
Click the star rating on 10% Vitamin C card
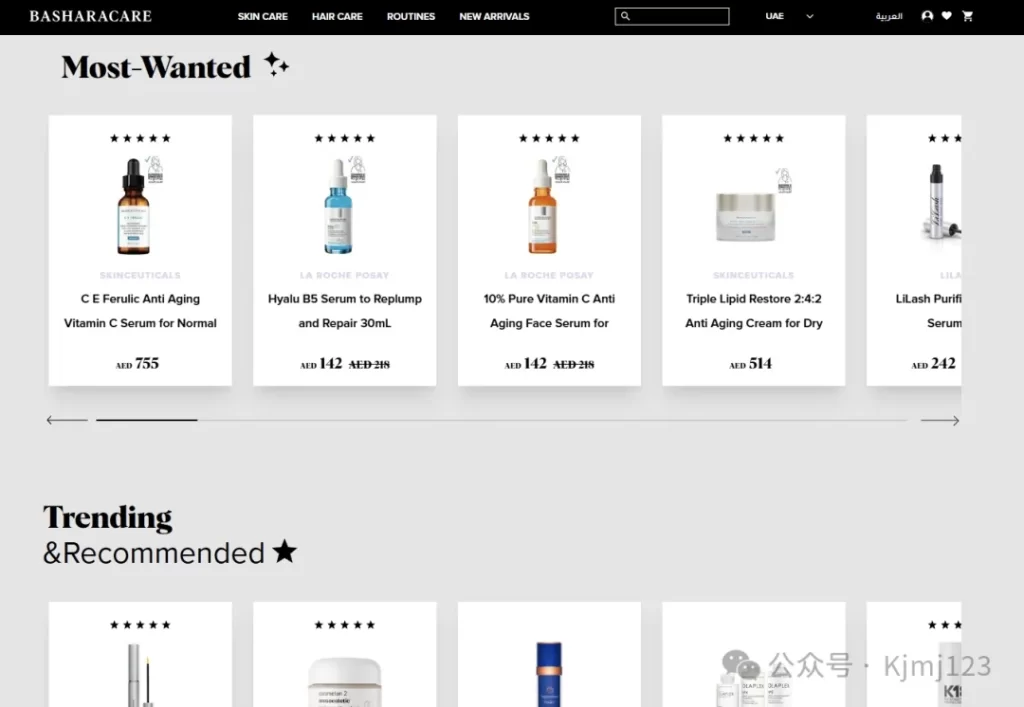(x=549, y=138)
